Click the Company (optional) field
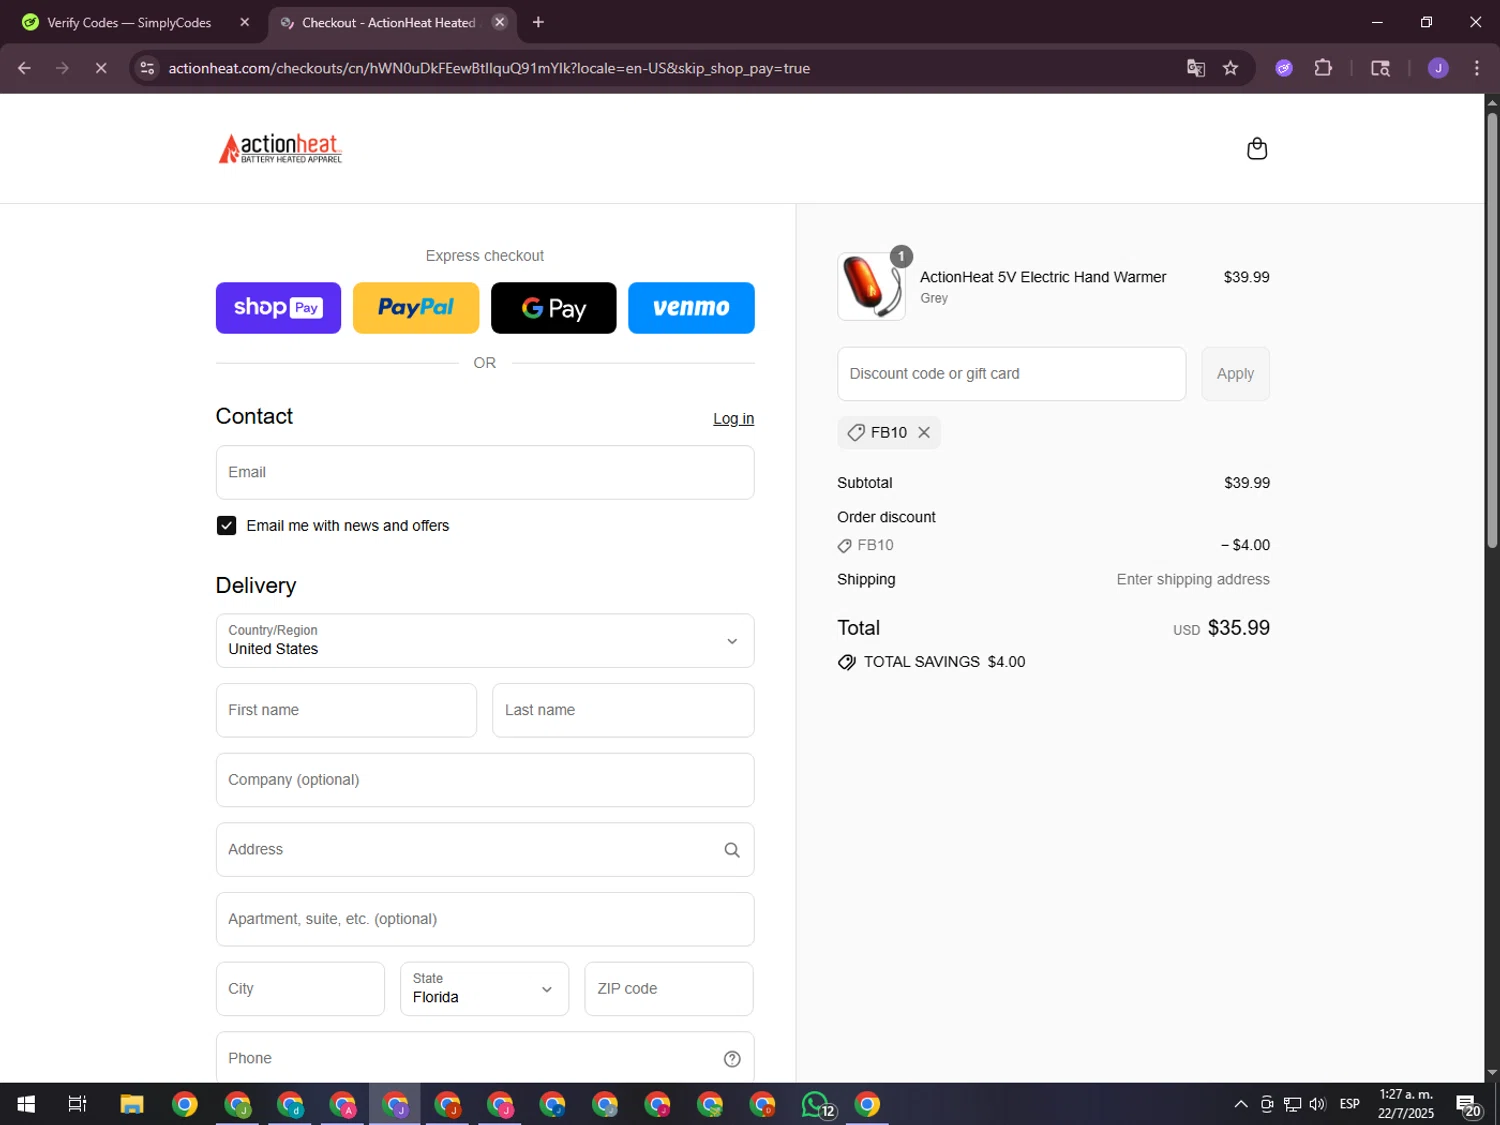The height and width of the screenshot is (1125, 1500). point(485,780)
